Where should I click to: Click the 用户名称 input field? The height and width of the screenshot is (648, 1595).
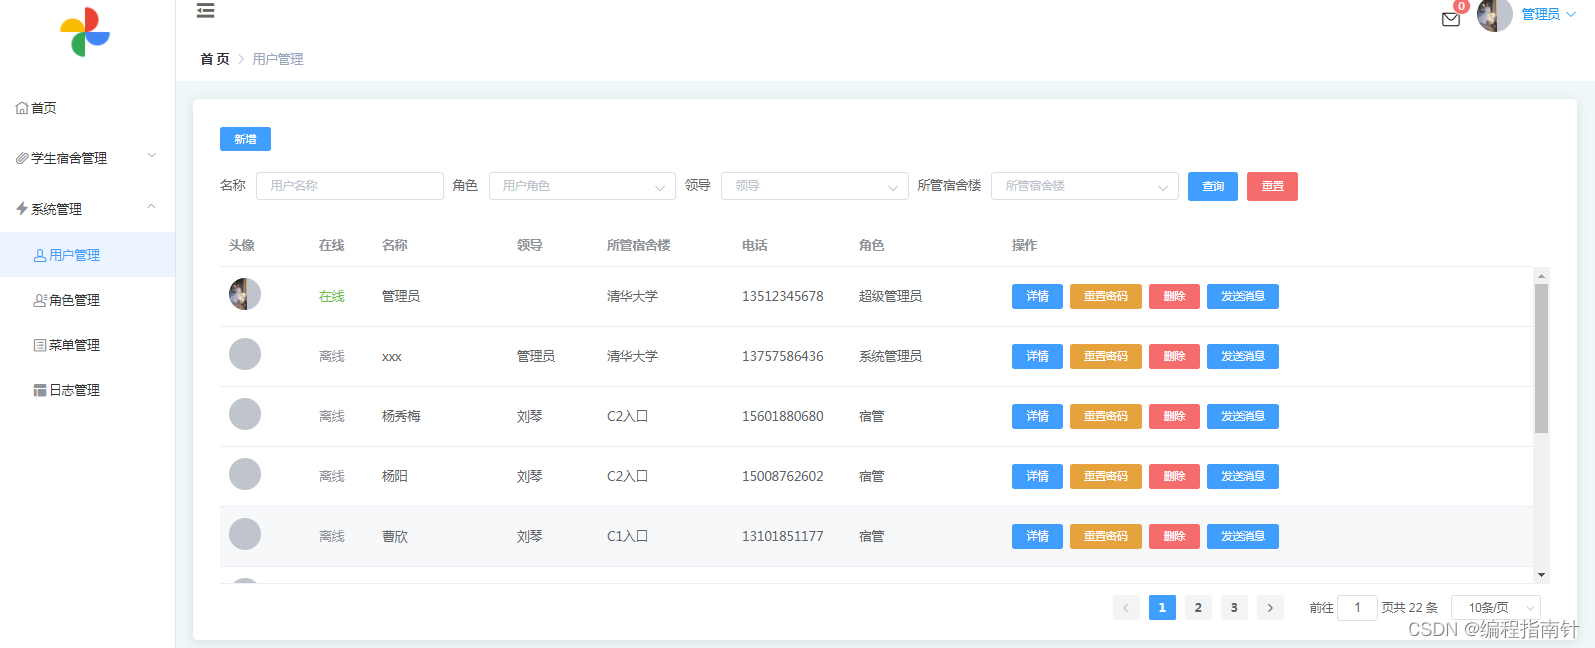point(350,186)
